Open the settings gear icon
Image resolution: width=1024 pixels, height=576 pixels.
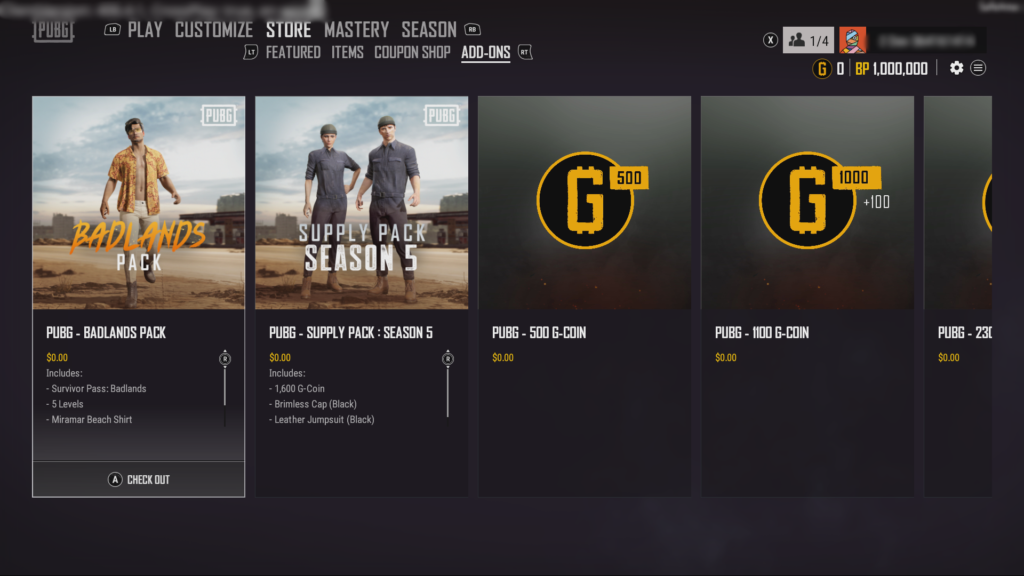[956, 68]
